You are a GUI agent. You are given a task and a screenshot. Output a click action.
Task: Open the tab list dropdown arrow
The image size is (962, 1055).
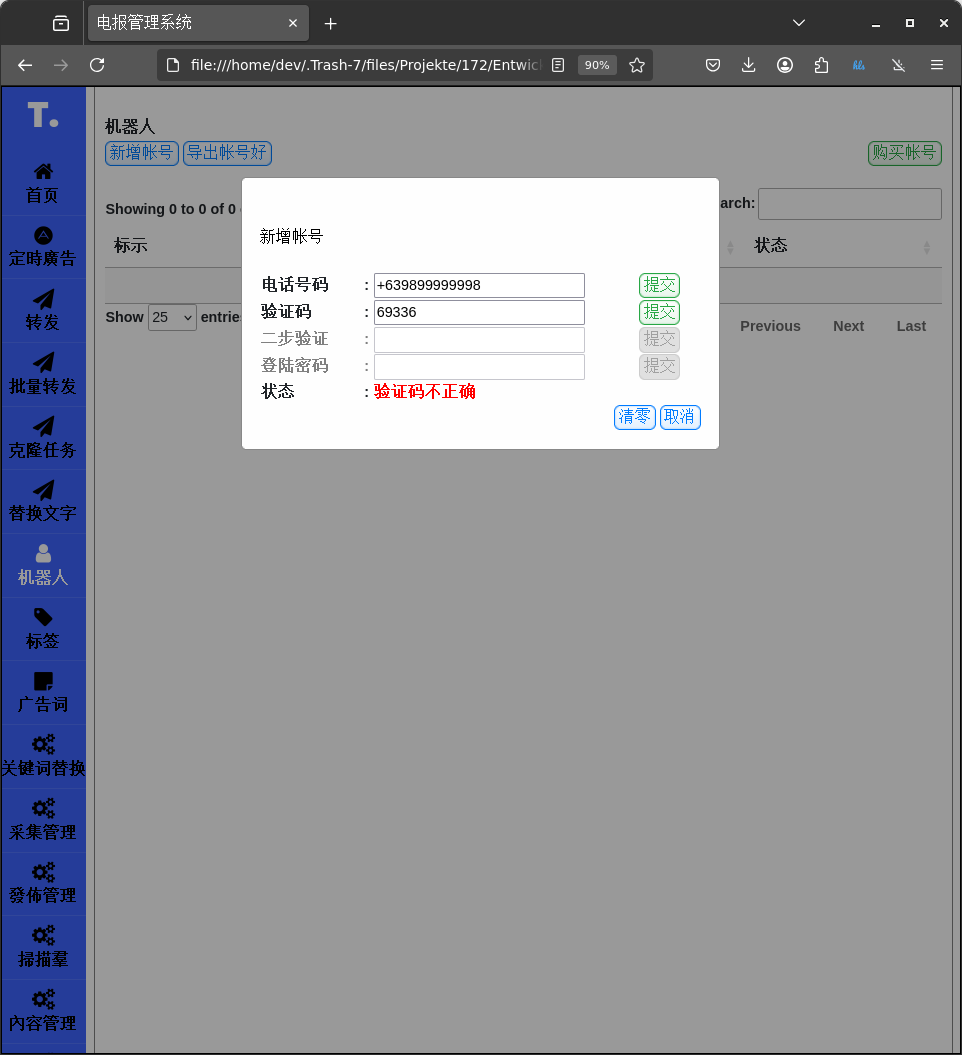pos(798,22)
